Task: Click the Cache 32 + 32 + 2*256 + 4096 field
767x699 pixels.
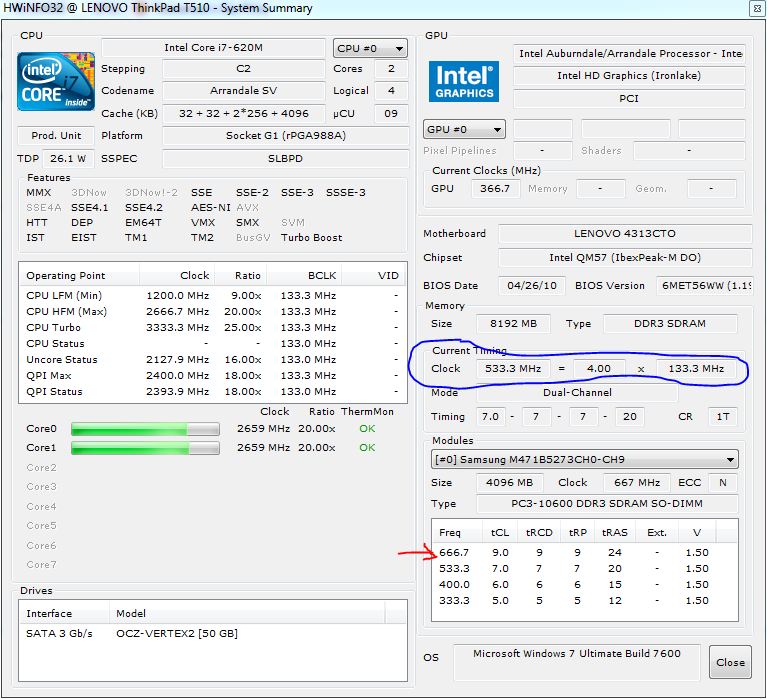Action: tap(244, 113)
